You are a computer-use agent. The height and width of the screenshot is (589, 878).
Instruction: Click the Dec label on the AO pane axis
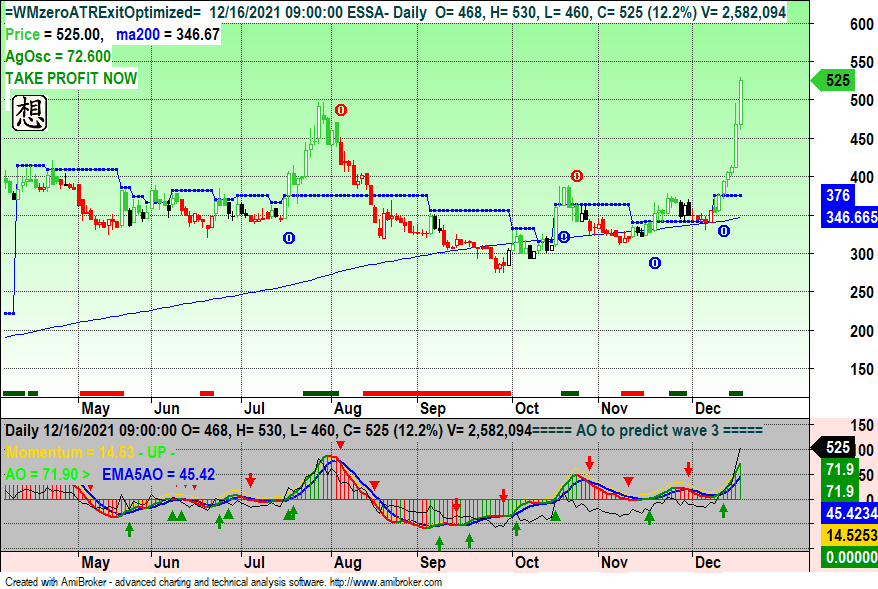tap(708, 563)
